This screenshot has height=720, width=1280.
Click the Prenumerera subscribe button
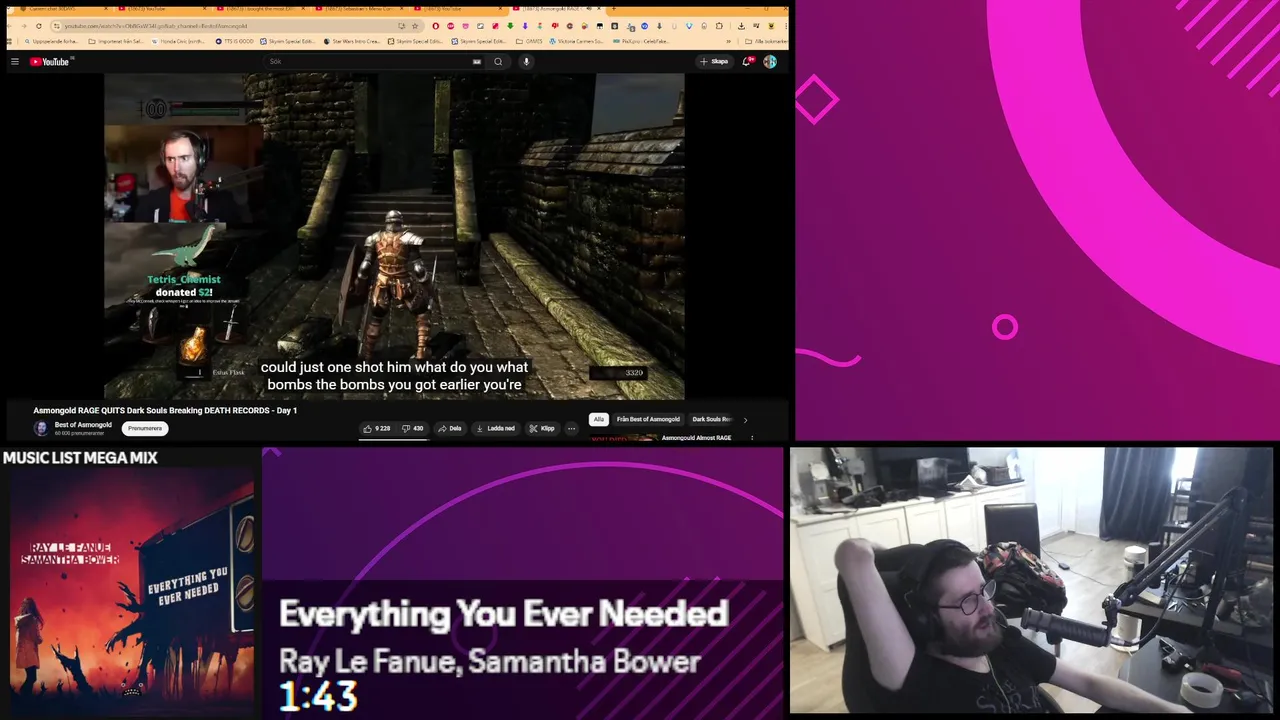(145, 428)
